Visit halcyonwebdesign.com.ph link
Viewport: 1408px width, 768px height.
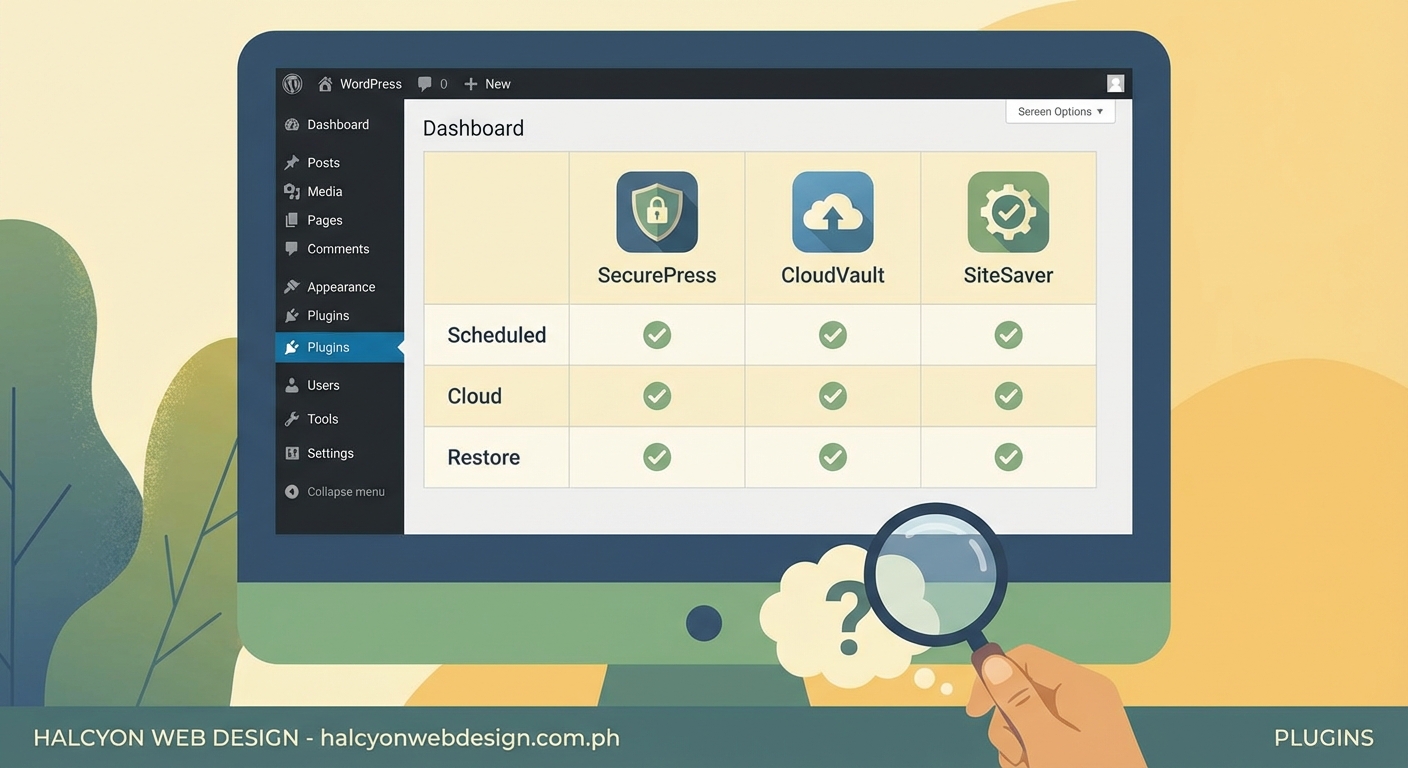click(470, 737)
